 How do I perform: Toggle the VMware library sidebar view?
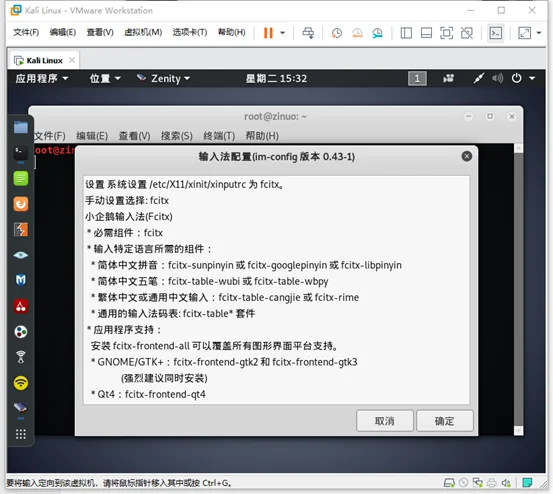(406, 33)
